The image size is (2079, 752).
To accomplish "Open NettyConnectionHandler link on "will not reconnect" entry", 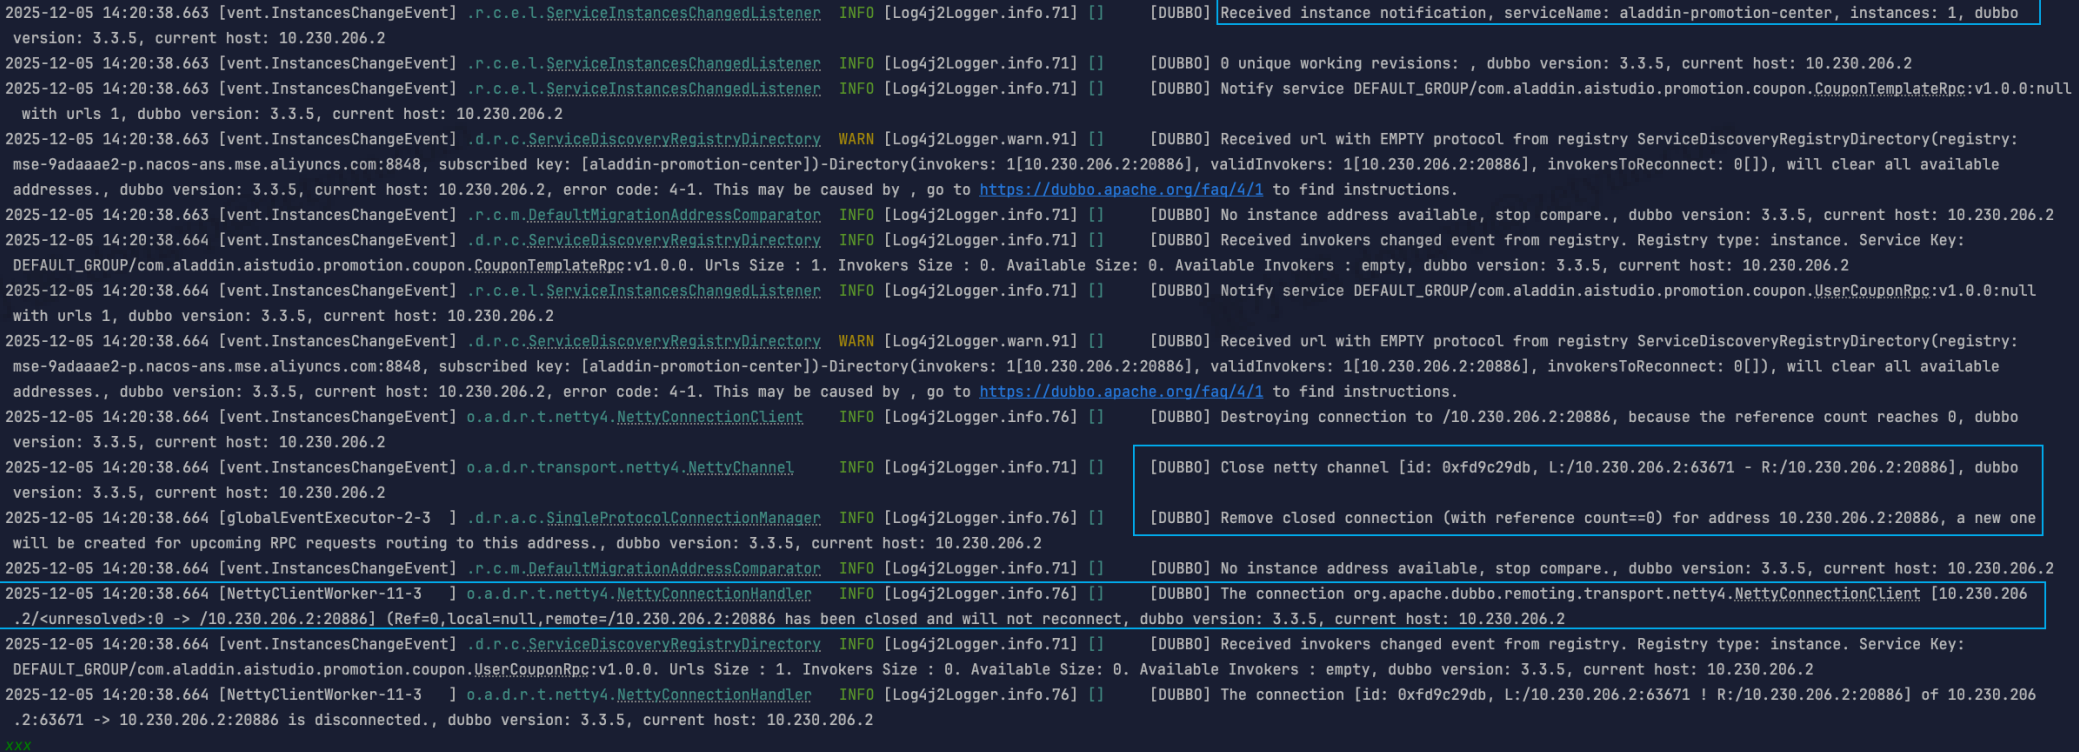I will click(x=714, y=593).
